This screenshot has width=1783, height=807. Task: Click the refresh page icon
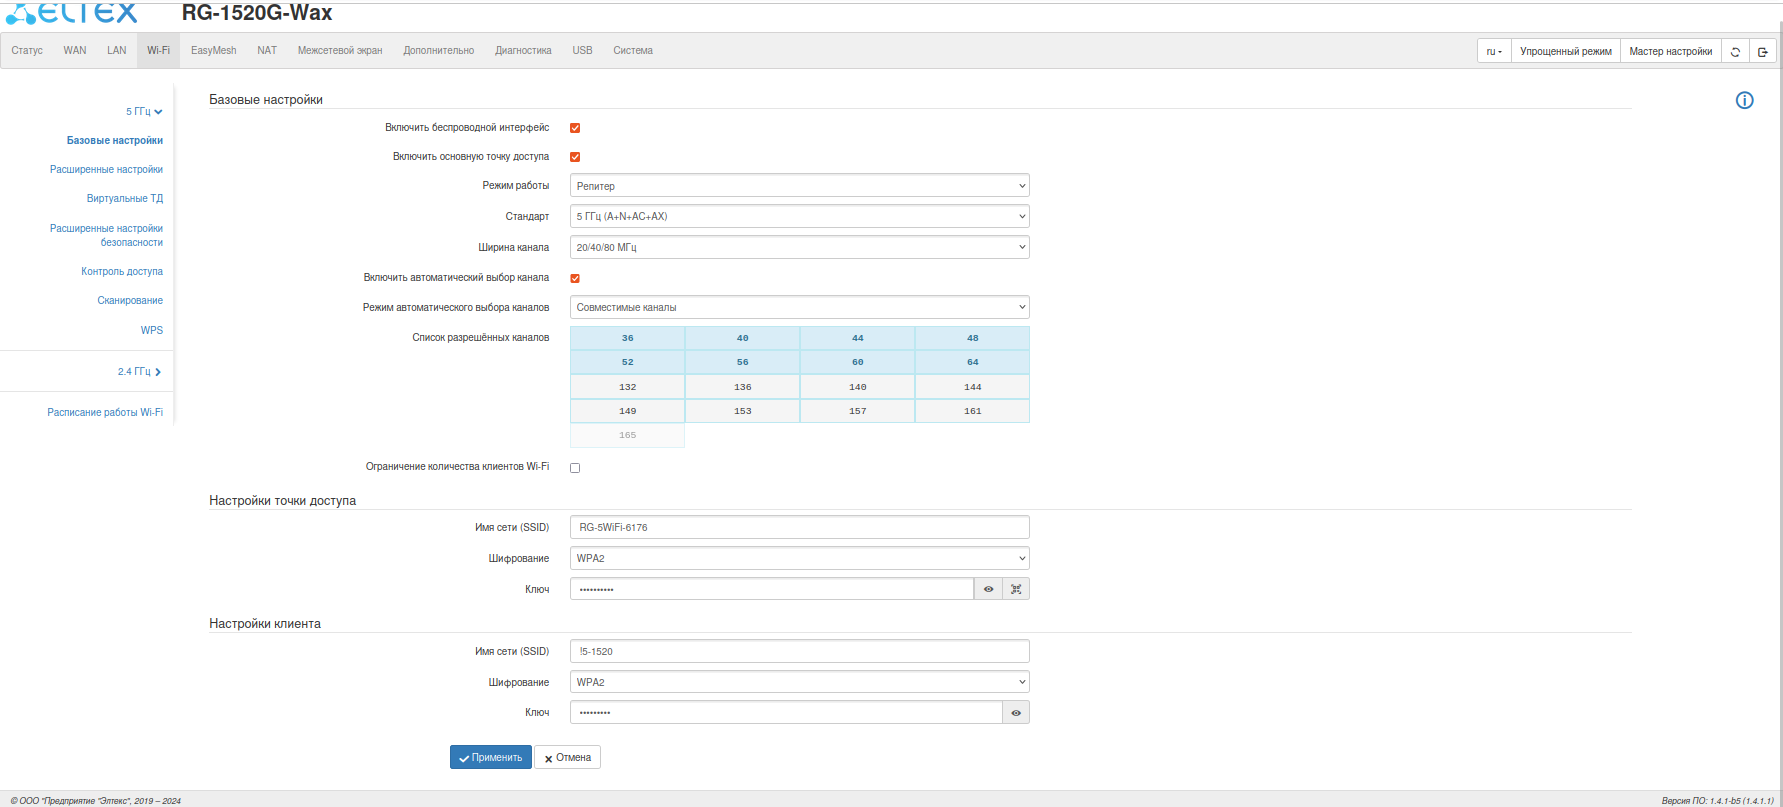pos(1735,51)
